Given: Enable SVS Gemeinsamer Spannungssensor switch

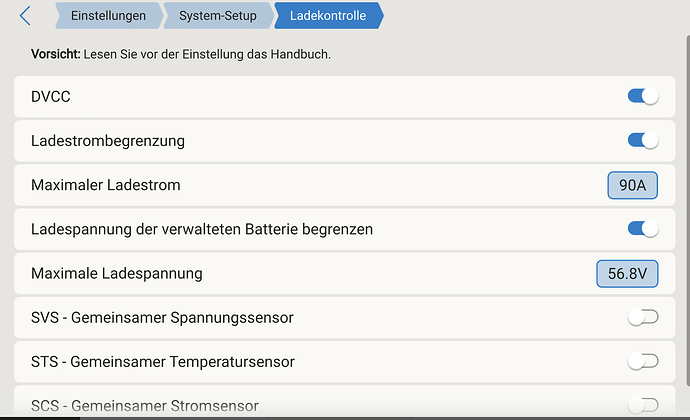Looking at the screenshot, I should pyautogui.click(x=643, y=317).
